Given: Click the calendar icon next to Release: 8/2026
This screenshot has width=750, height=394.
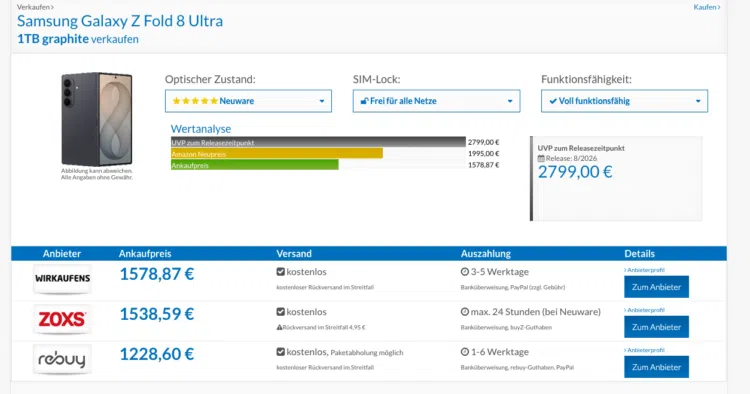Looking at the screenshot, I should click(541, 158).
